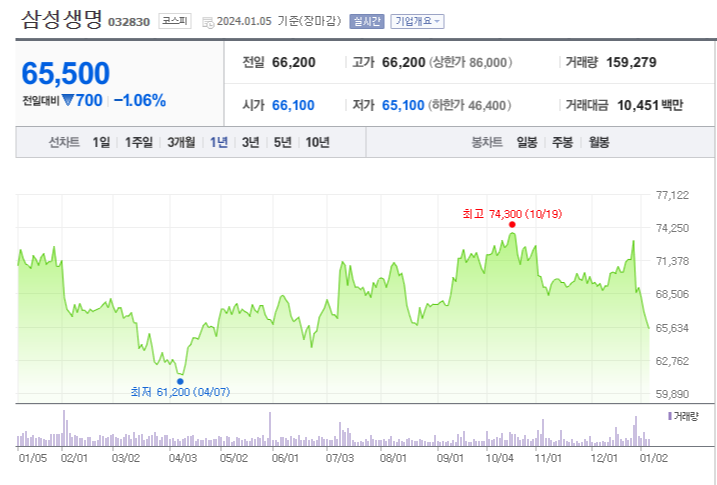Screen dimensions: 717x485
Task: Click the 시가 value 66,100
Action: [x=293, y=105]
